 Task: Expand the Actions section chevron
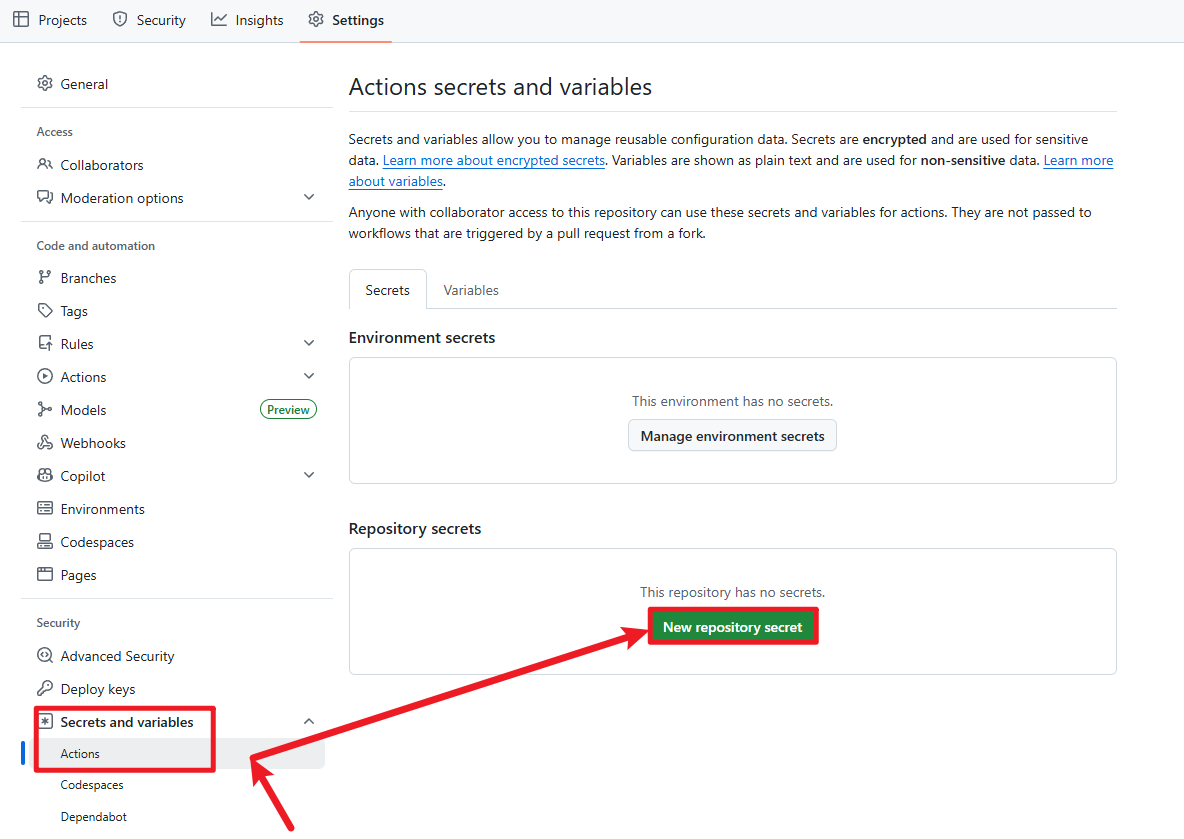click(309, 376)
